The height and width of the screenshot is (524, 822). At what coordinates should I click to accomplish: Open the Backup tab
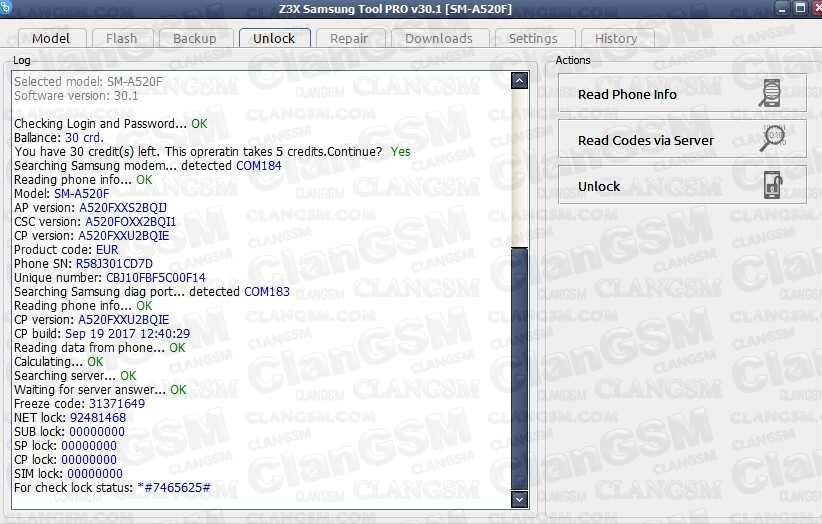[194, 38]
